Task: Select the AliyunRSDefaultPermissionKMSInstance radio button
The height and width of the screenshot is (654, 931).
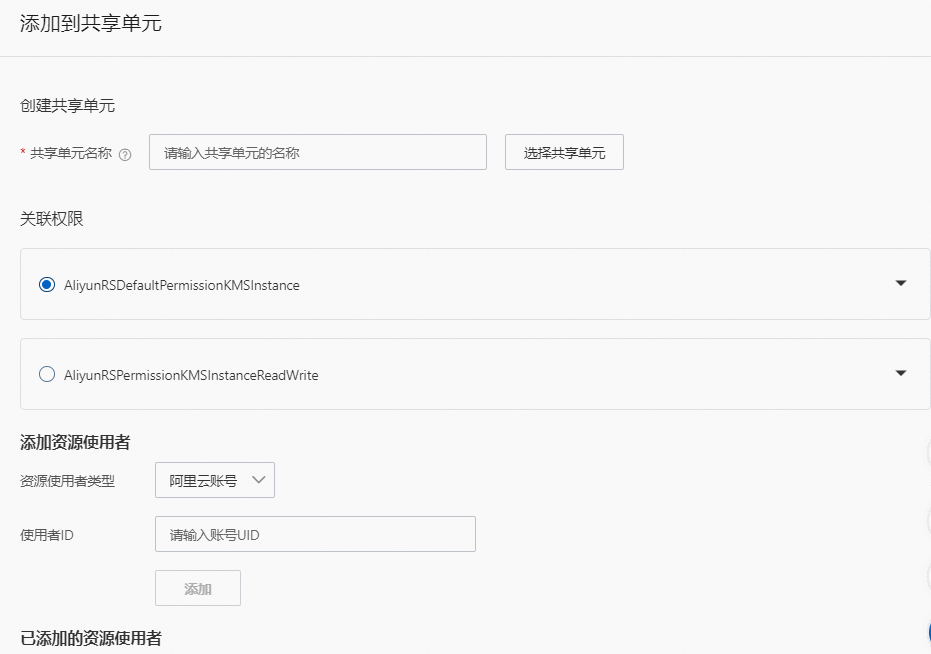Action: [x=45, y=284]
